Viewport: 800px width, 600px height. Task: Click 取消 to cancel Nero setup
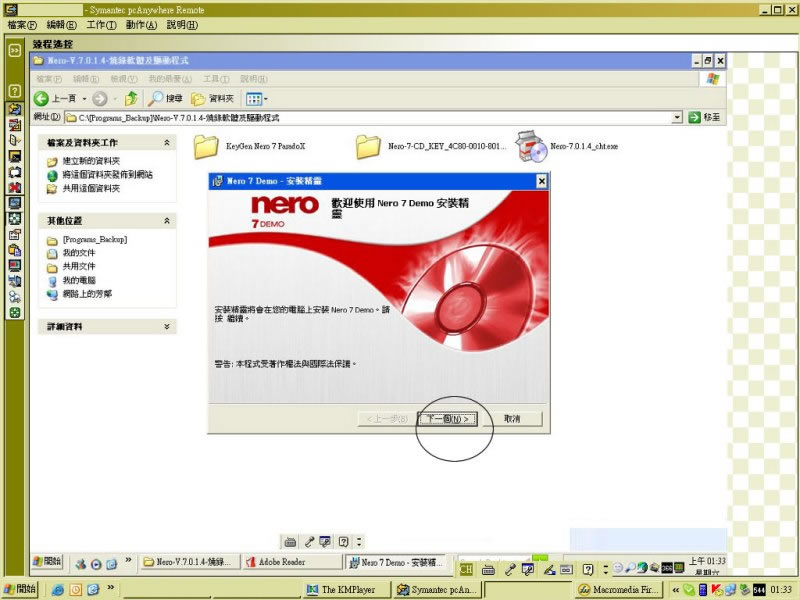pyautogui.click(x=512, y=419)
